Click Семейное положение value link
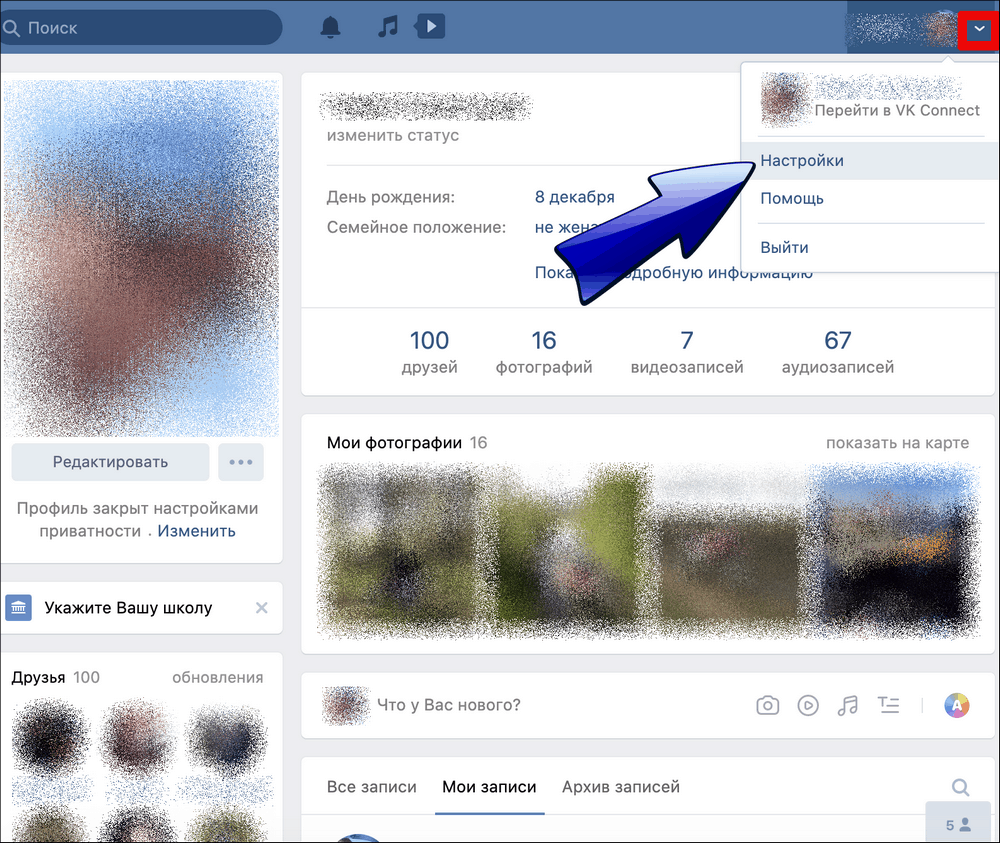The width and height of the screenshot is (1000, 843). [566, 227]
